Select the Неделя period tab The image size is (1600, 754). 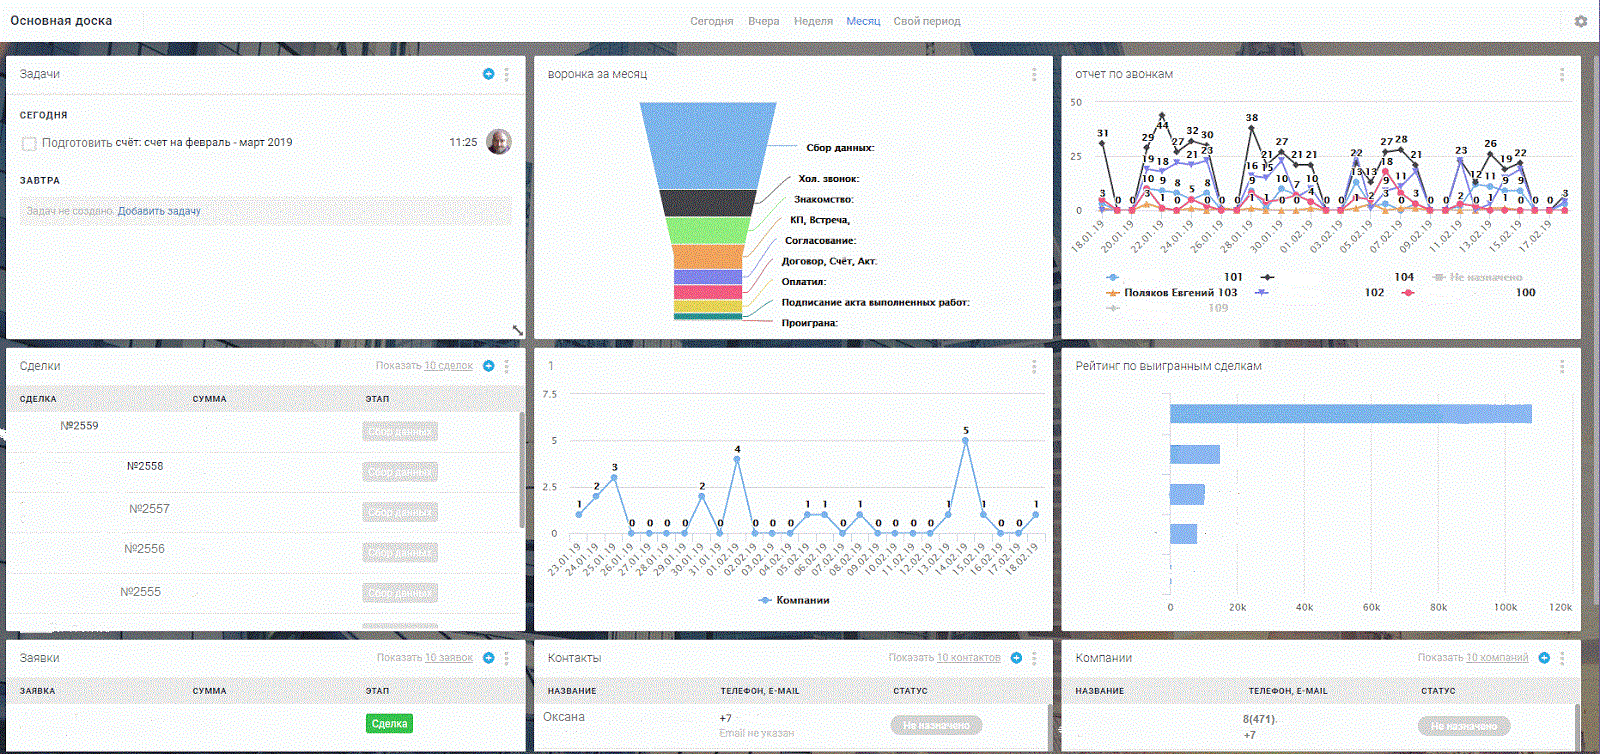point(813,21)
